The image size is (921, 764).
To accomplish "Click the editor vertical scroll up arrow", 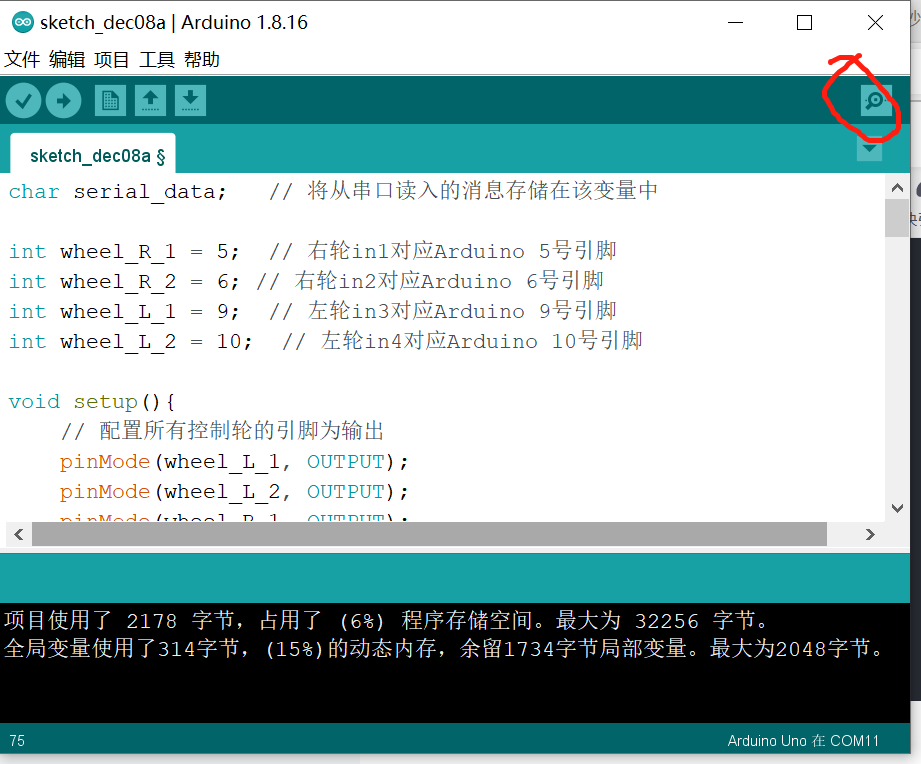I will pos(897,188).
